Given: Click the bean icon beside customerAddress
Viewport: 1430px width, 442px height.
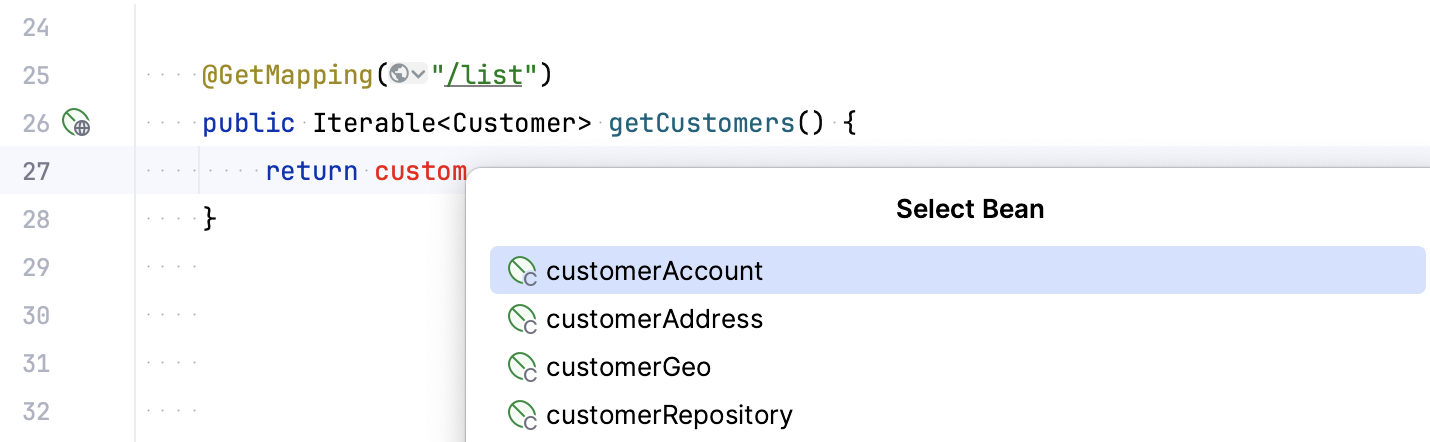Looking at the screenshot, I should tap(523, 319).
